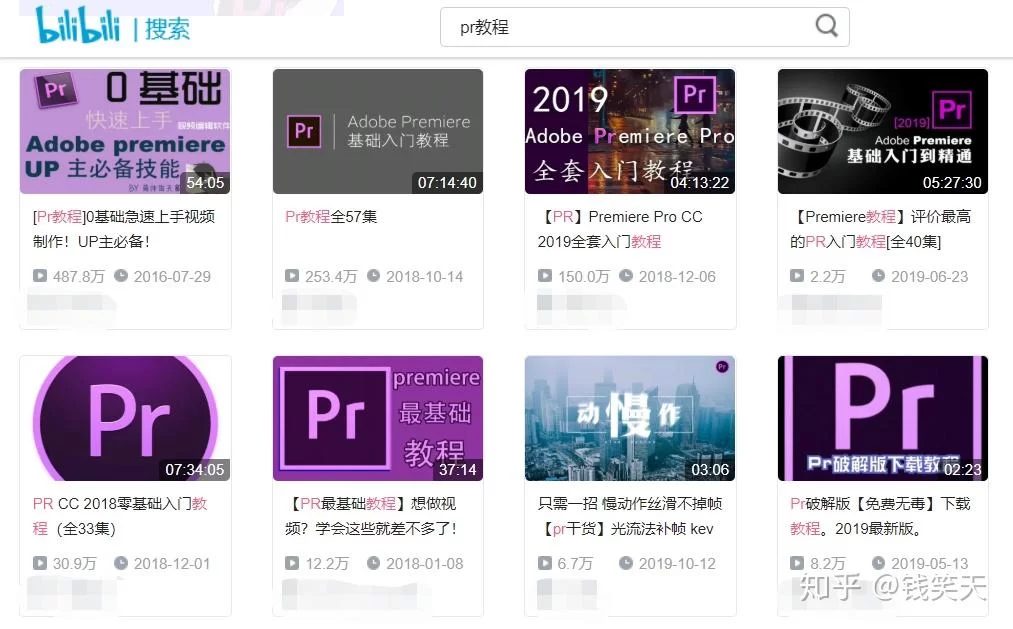This screenshot has height=629, width=1013.
Task: Click the PR CC 2018零基础入门教程 title
Action: pos(120,515)
